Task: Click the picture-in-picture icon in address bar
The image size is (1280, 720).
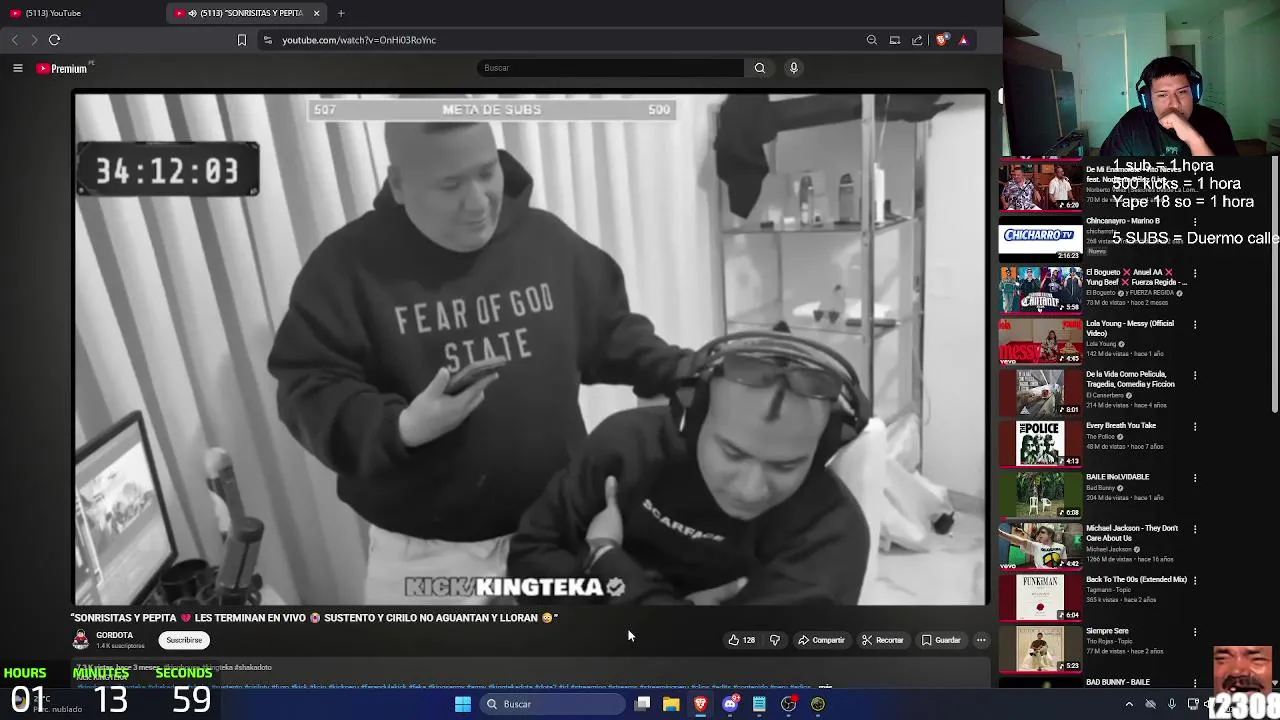Action: (x=895, y=40)
